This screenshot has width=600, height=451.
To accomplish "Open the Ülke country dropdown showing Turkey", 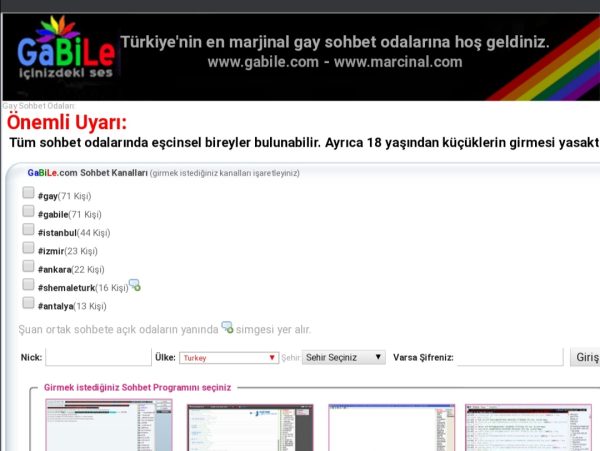I will pos(229,358).
